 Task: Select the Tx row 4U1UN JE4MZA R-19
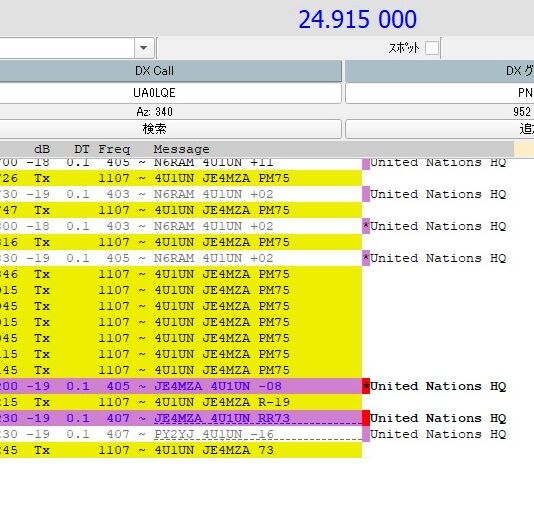click(x=181, y=402)
